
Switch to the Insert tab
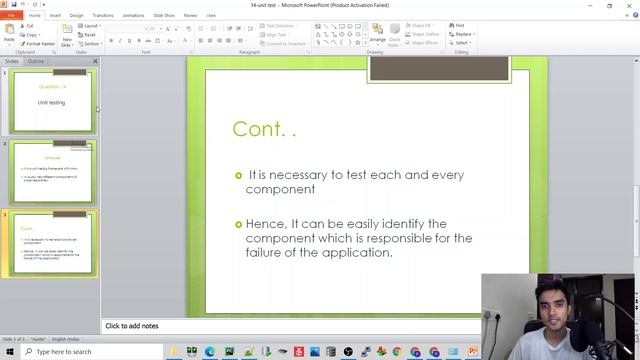point(55,16)
